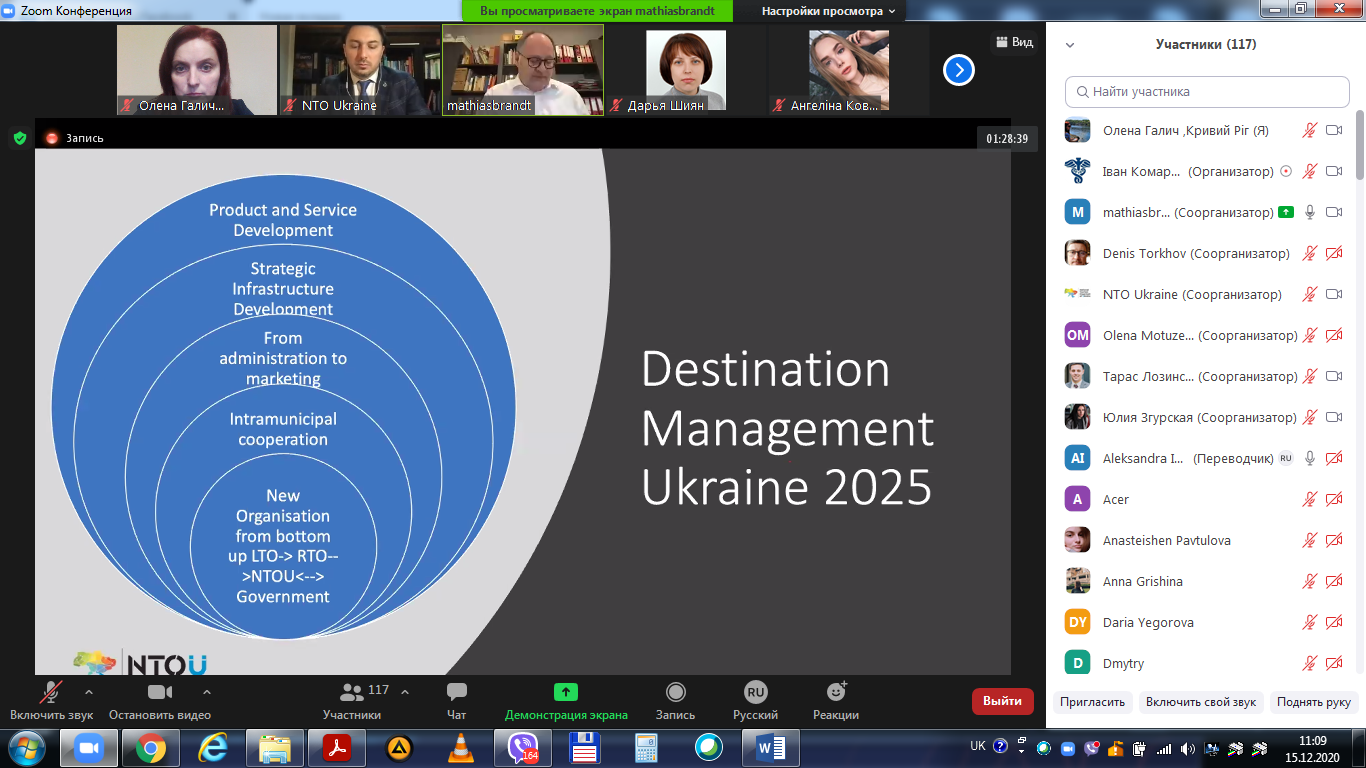Click the Вид gallery view button
The height and width of the screenshot is (768, 1366).
[x=1014, y=42]
